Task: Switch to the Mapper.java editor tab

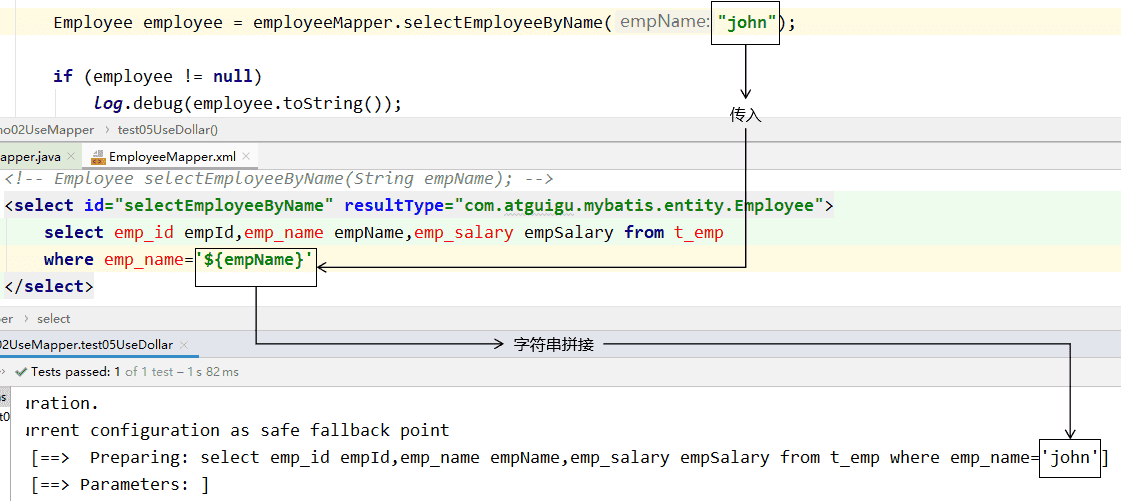Action: pyautogui.click(x=30, y=157)
